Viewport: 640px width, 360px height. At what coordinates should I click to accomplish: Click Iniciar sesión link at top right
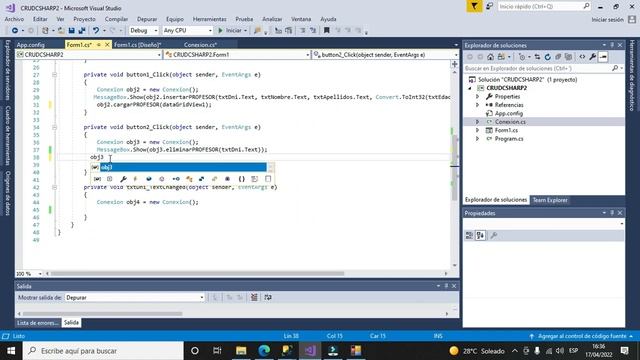607,20
